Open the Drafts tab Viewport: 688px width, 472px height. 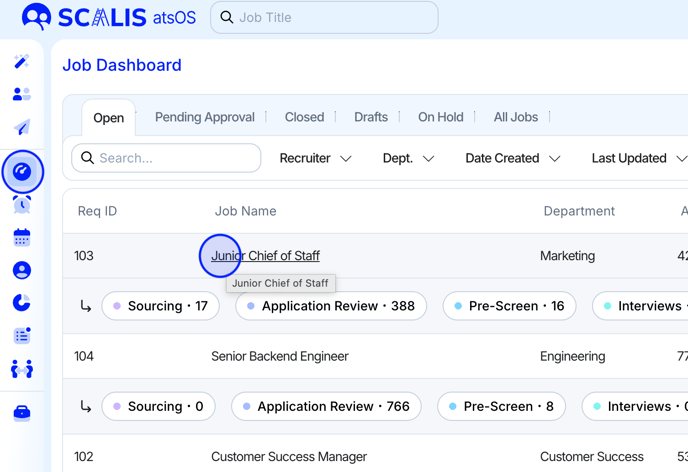point(371,117)
